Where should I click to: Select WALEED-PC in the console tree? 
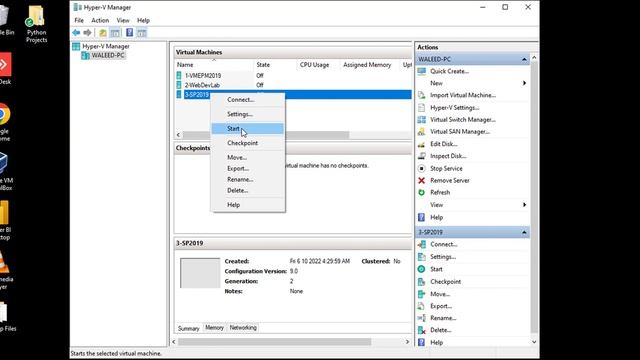point(108,56)
